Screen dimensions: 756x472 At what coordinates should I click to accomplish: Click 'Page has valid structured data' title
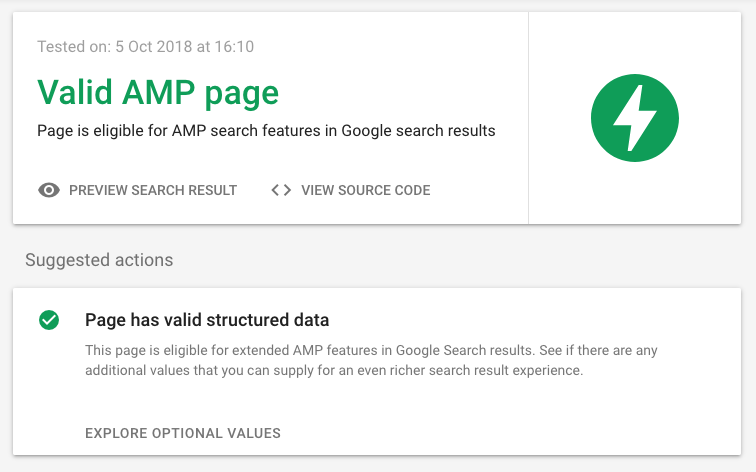click(207, 320)
